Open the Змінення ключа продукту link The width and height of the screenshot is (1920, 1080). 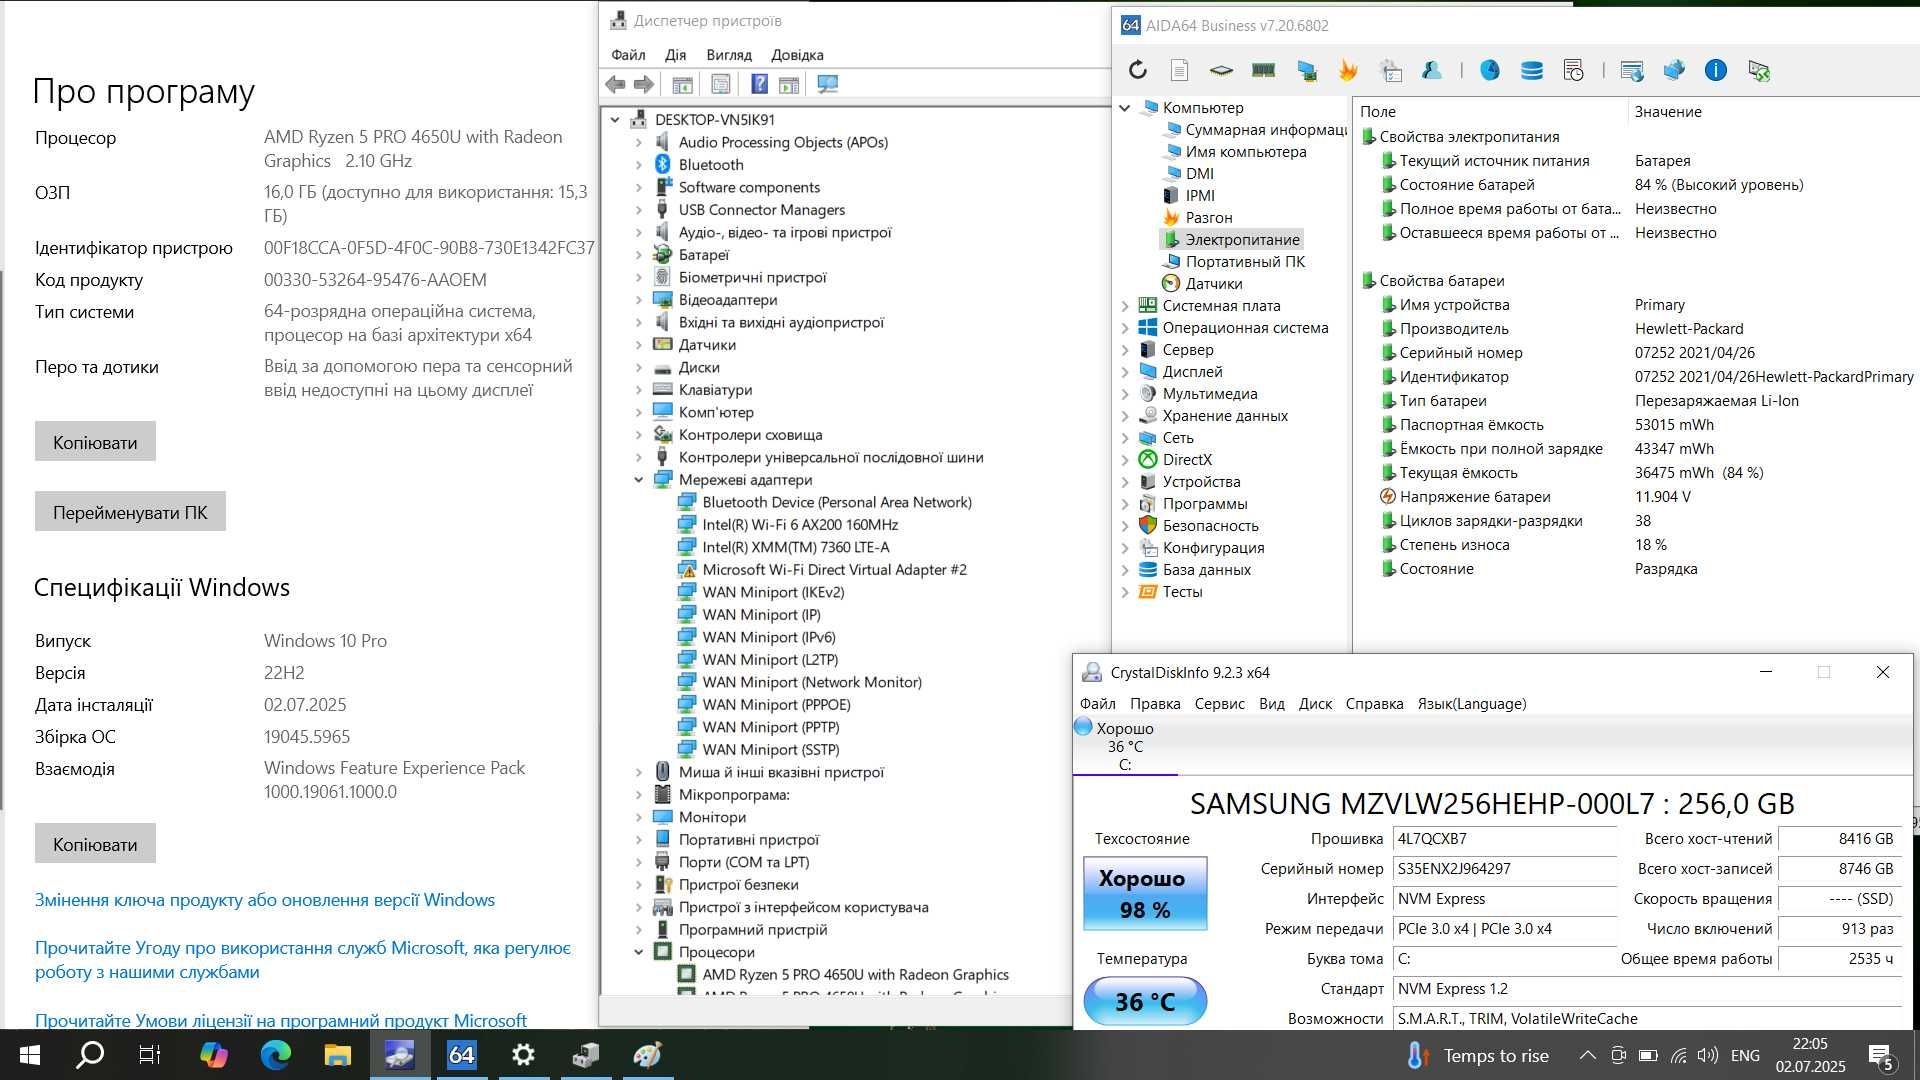(265, 900)
